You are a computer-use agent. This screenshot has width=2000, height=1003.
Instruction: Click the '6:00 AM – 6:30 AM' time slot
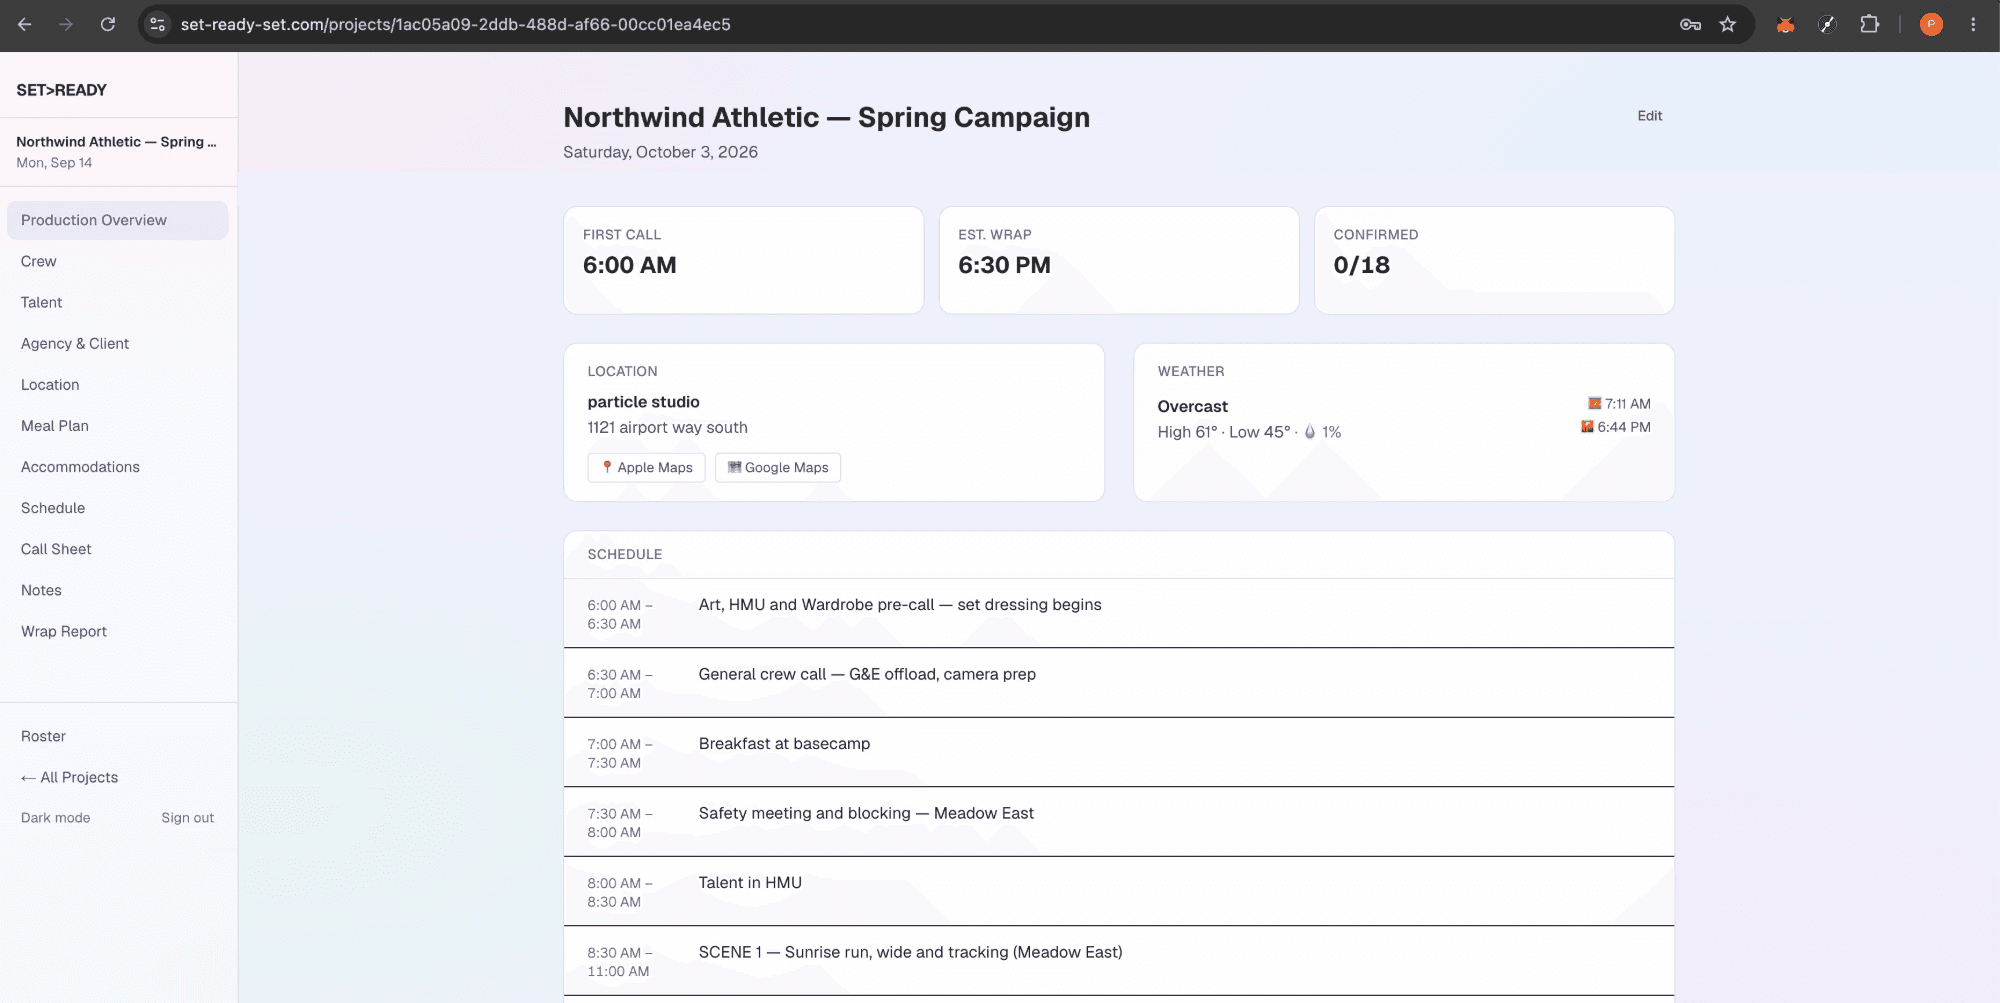click(620, 614)
